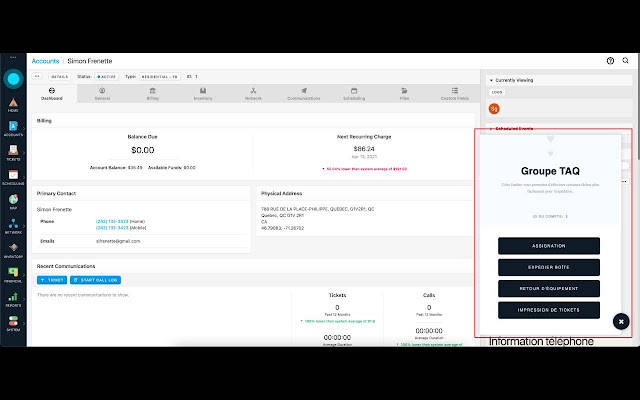The height and width of the screenshot is (400, 640).
Task: Click the Logs tag in Currently Viewing
Action: coord(497,92)
